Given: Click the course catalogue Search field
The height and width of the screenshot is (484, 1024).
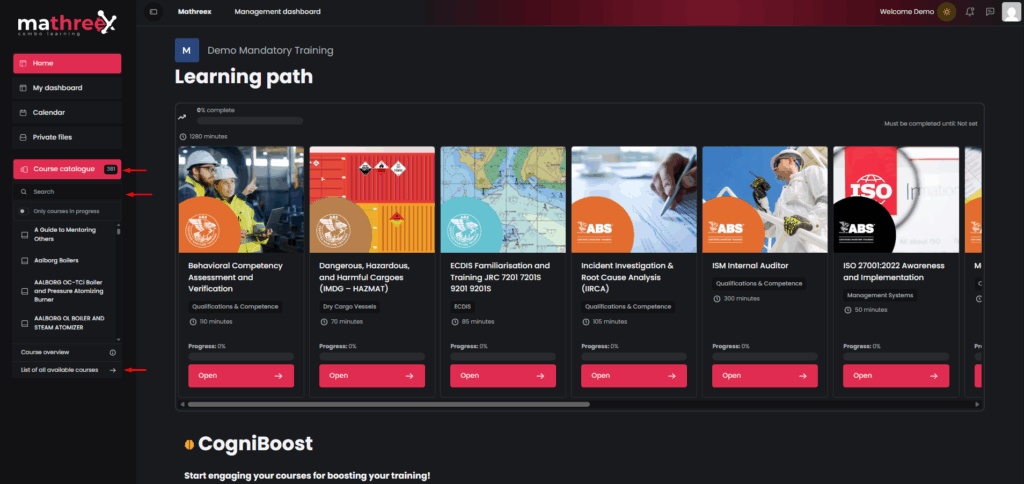Looking at the screenshot, I should tap(68, 192).
